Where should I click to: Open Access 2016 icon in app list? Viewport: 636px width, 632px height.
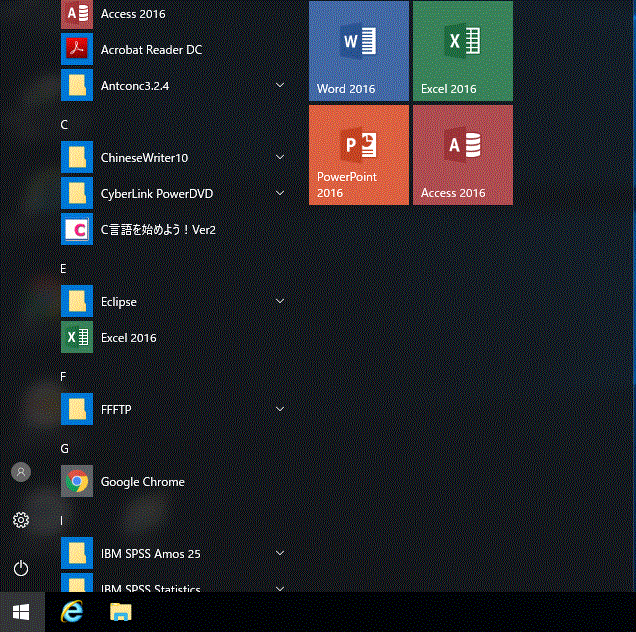(x=77, y=14)
